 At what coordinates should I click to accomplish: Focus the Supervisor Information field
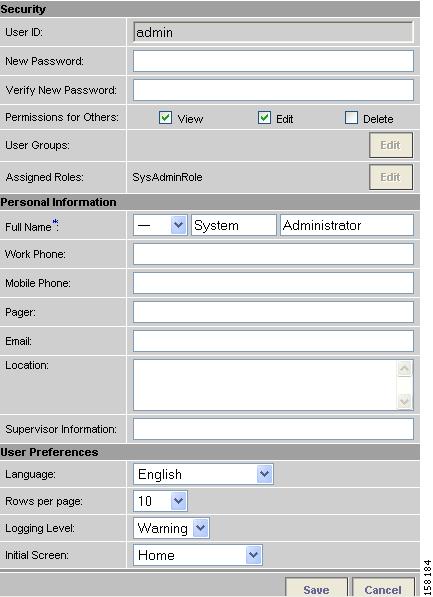tap(273, 429)
